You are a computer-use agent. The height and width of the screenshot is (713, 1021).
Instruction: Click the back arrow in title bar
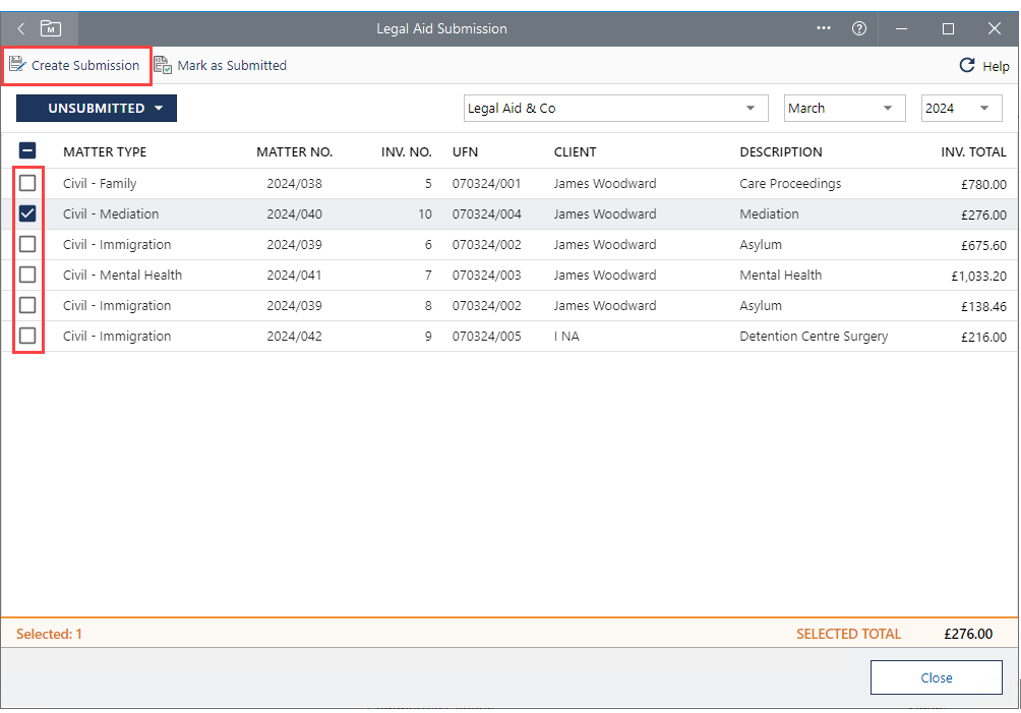21,29
